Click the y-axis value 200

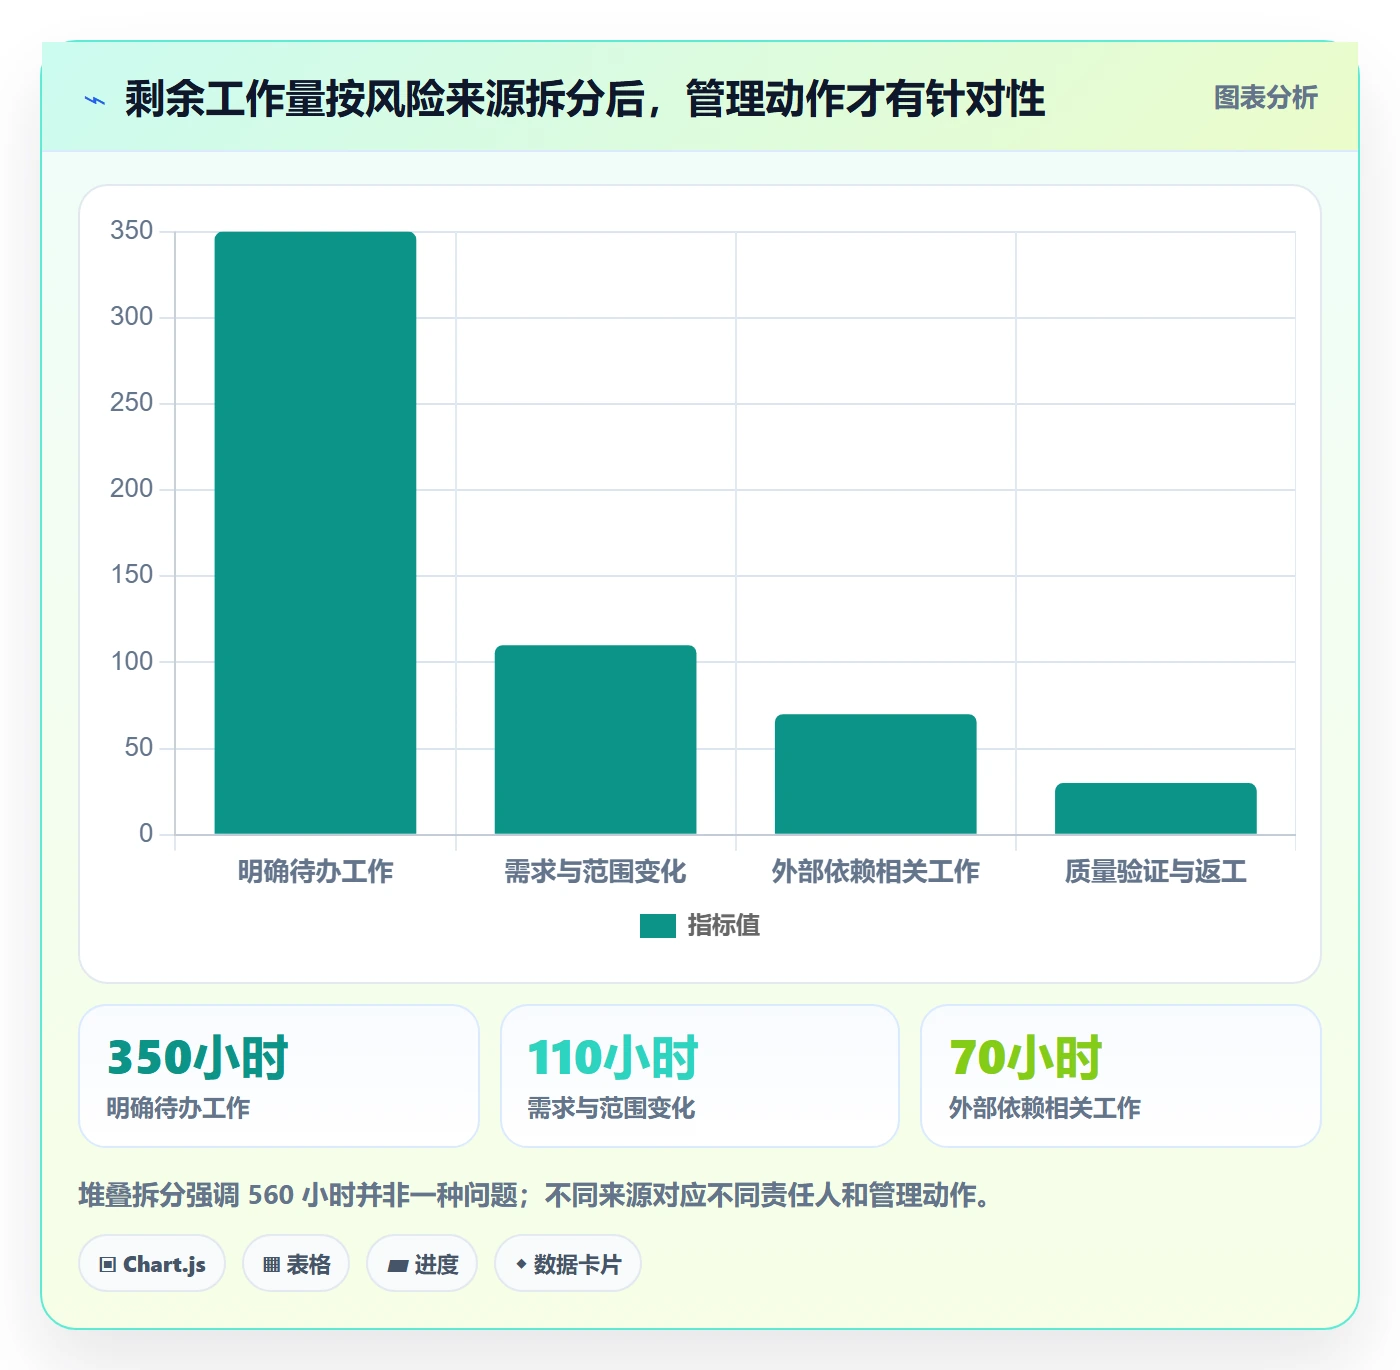click(132, 489)
